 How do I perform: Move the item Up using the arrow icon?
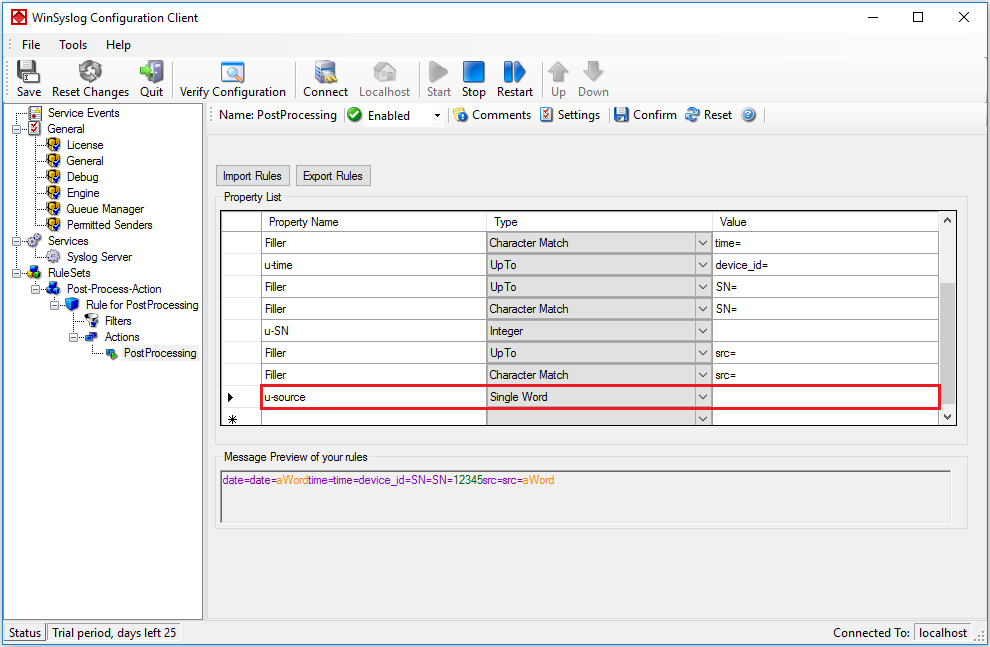click(x=558, y=79)
